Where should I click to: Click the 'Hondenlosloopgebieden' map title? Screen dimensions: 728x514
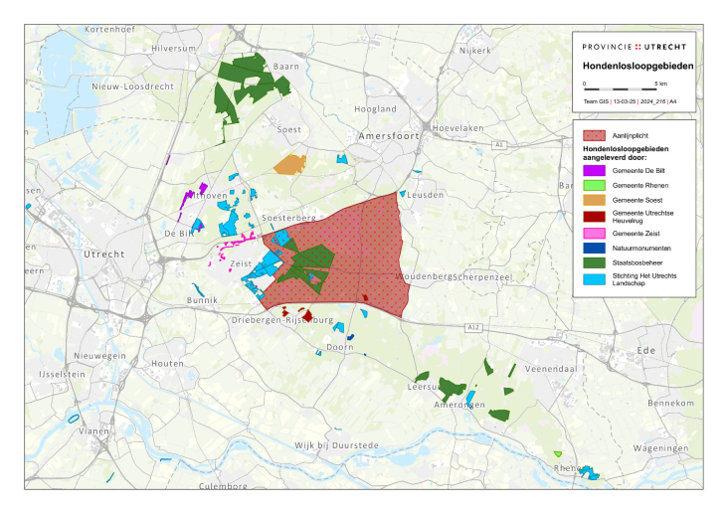coord(638,66)
